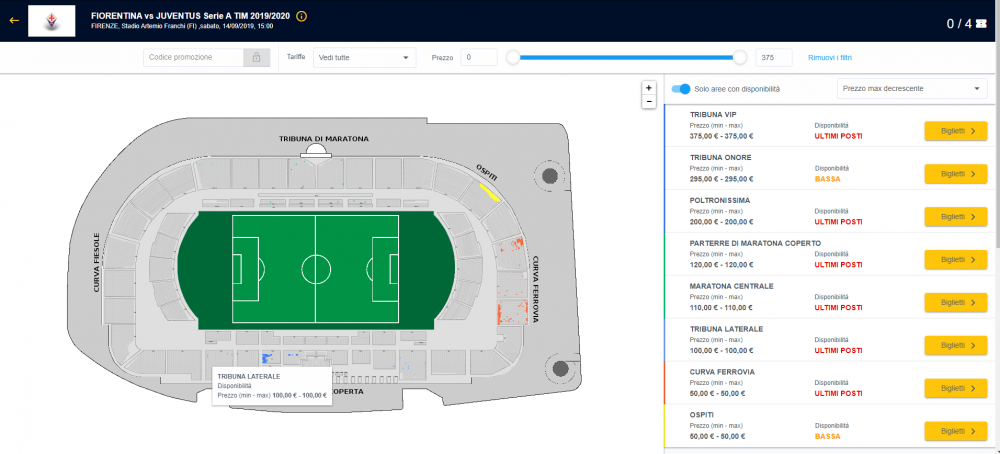Select the POLTRONISSIMA row title
Image resolution: width=1000 pixels, height=454 pixels.
pyautogui.click(x=720, y=200)
